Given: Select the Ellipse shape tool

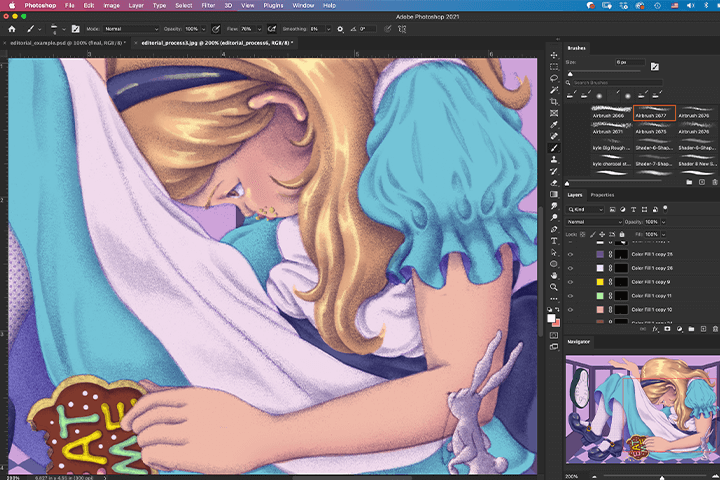Looking at the screenshot, I should (554, 264).
